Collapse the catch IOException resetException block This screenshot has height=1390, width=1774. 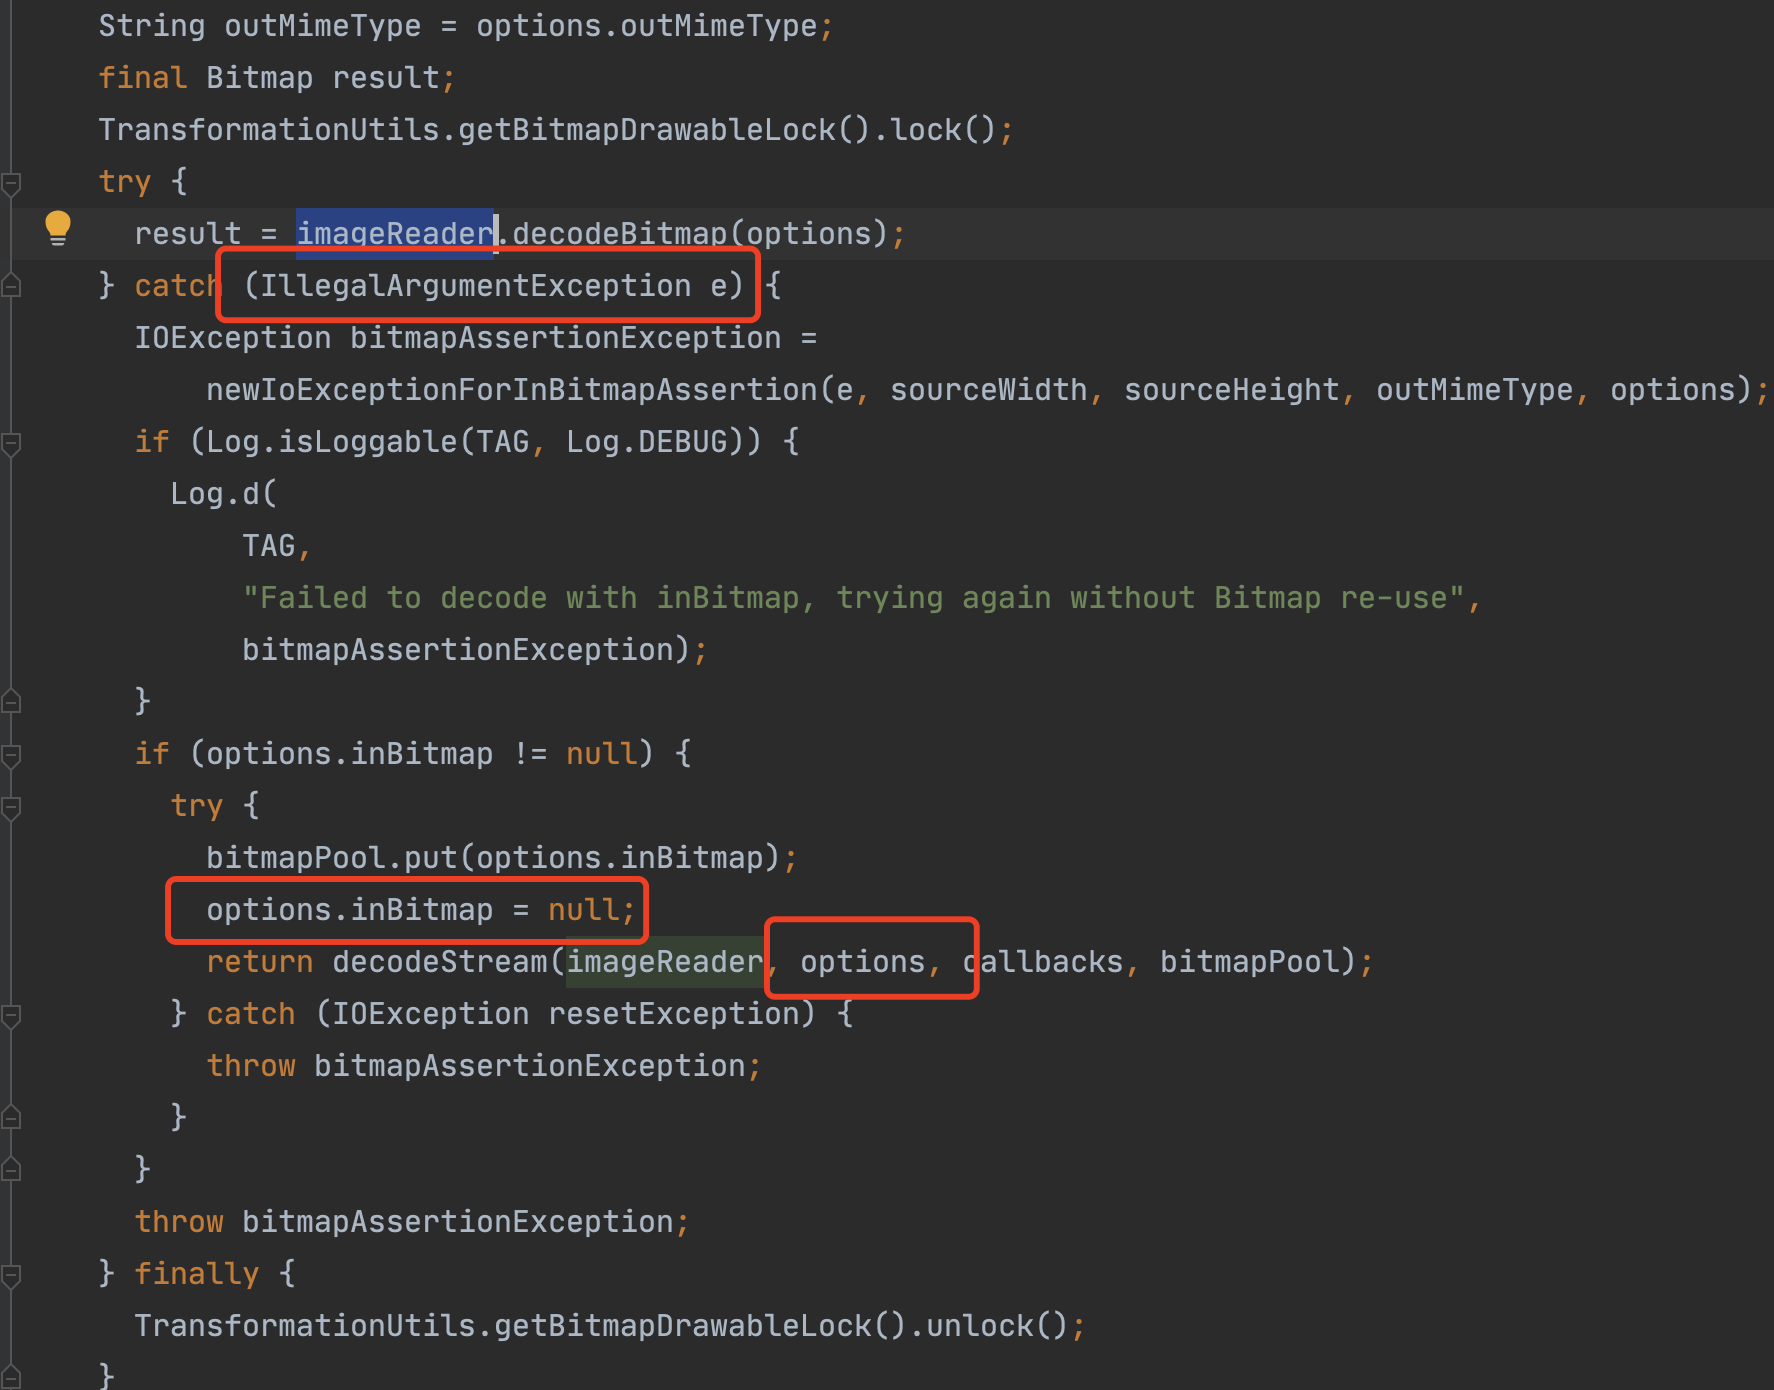pos(12,1013)
